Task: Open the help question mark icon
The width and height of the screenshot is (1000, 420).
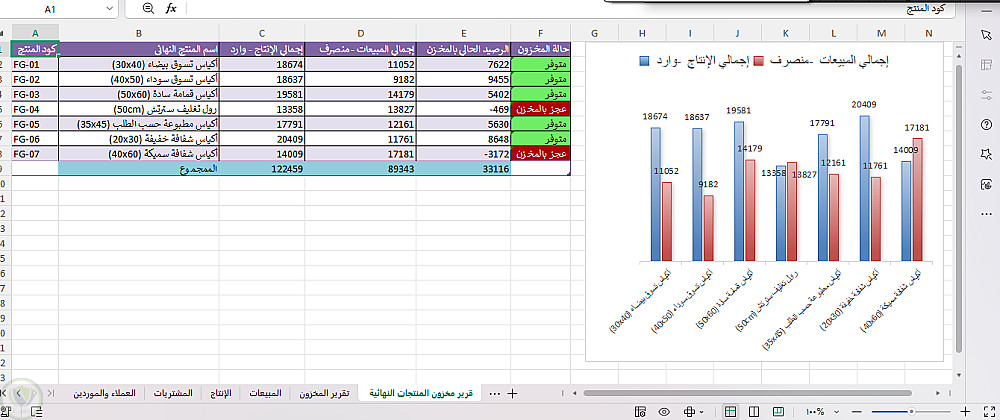Action: (x=986, y=124)
